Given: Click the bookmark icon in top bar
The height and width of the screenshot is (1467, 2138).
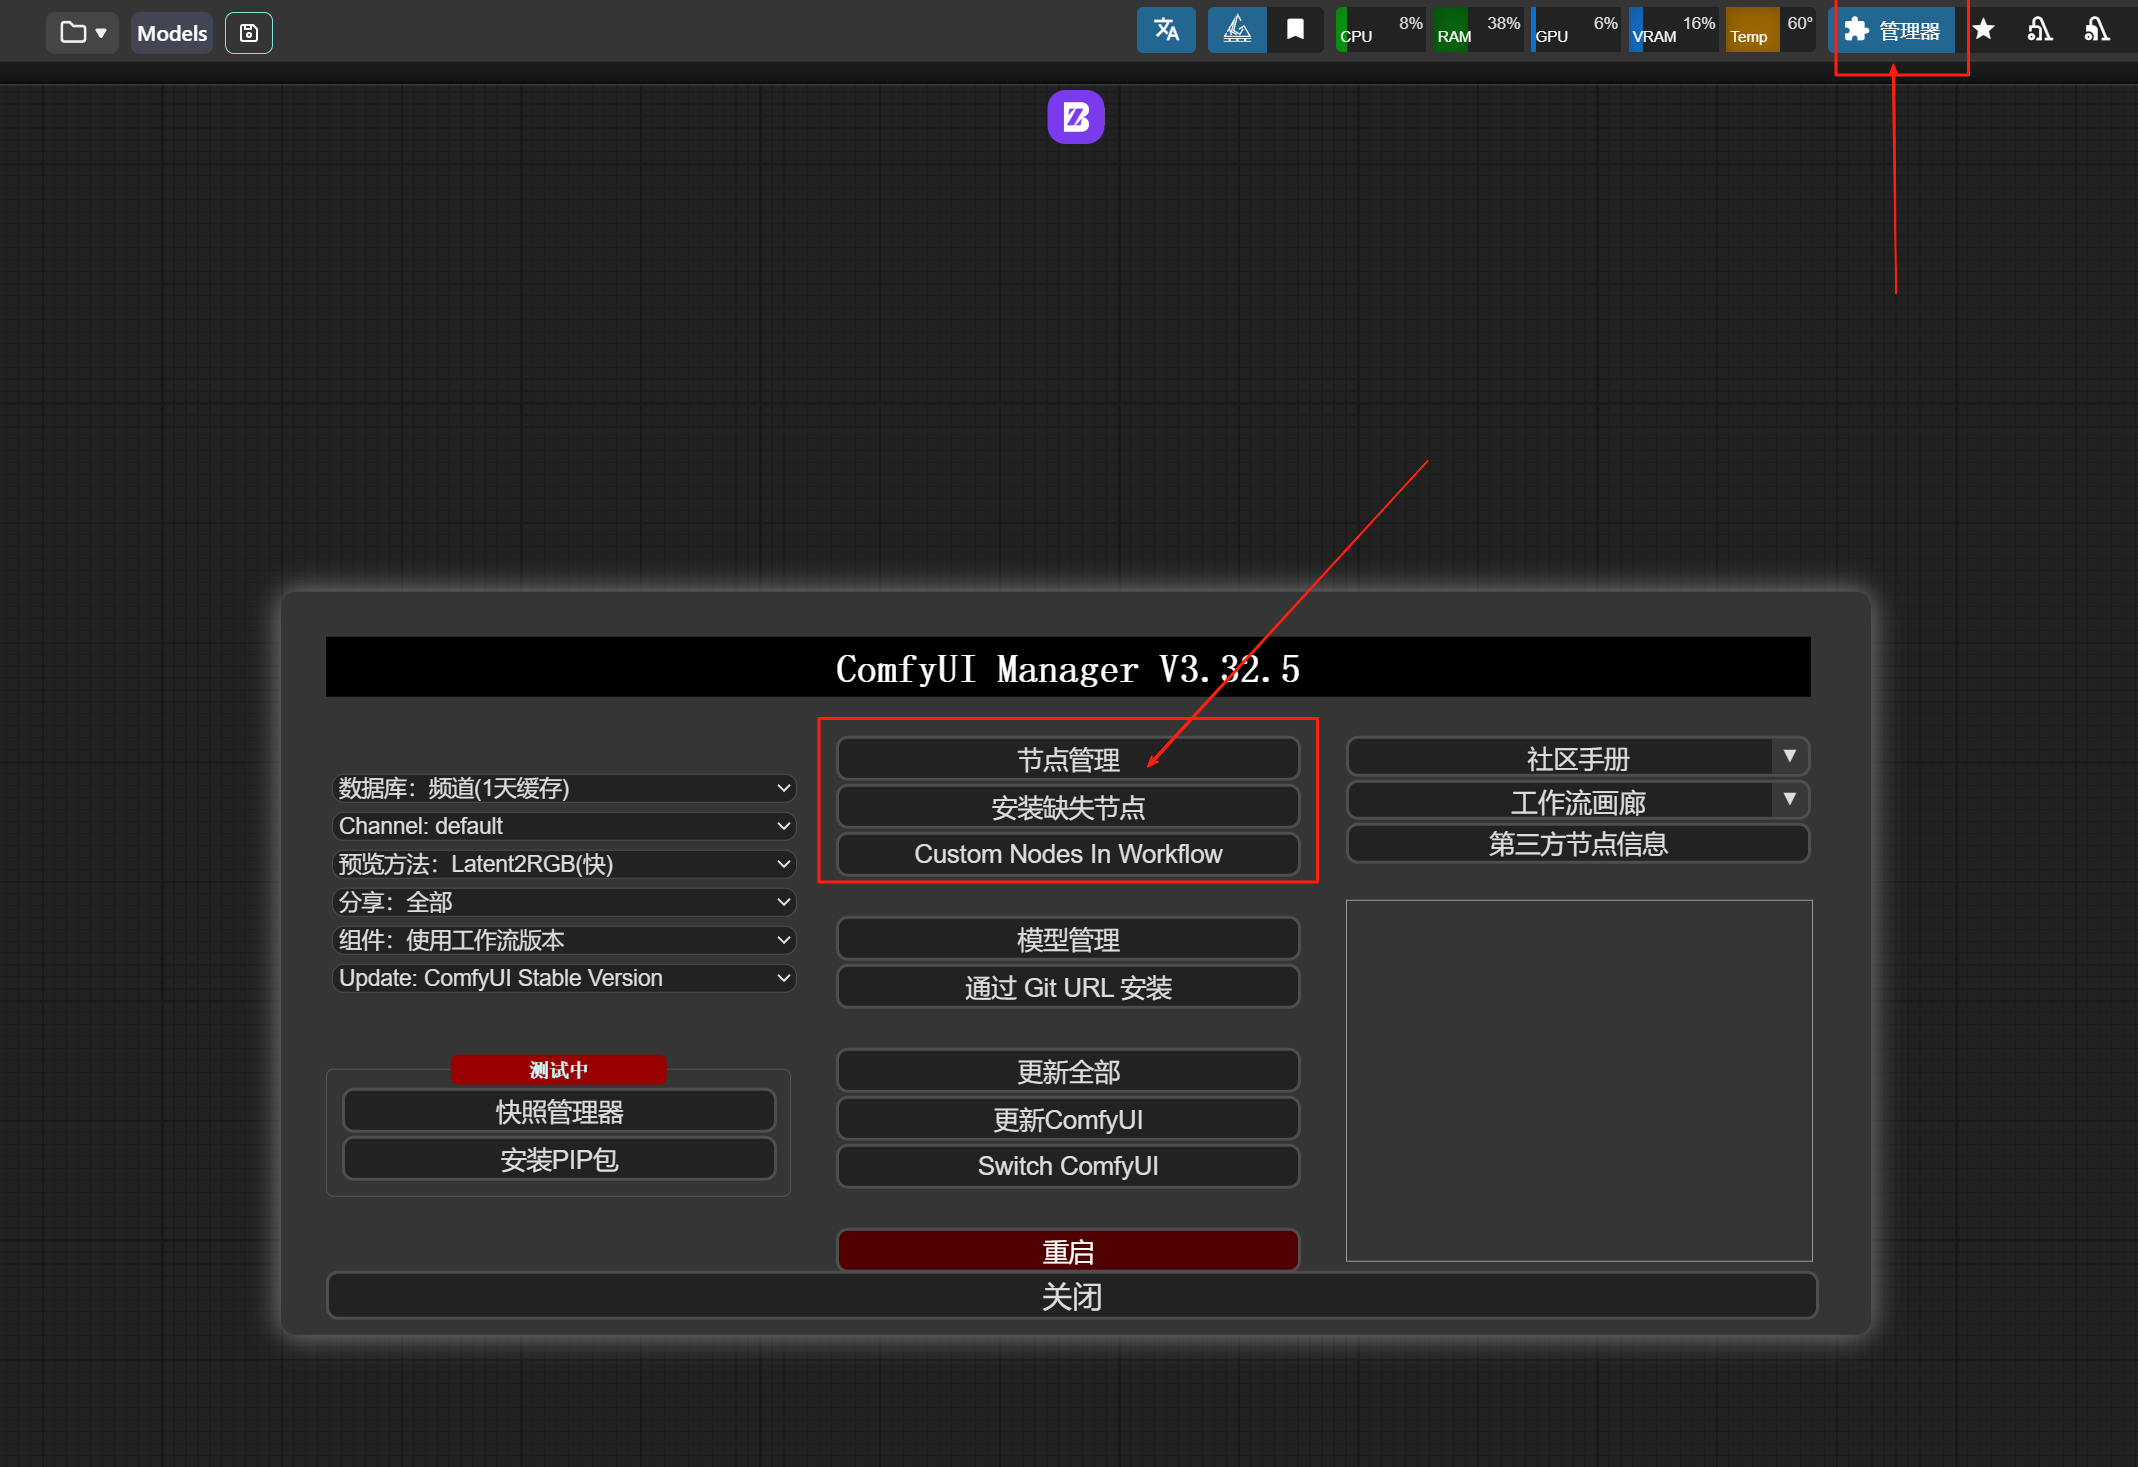Looking at the screenshot, I should (x=1295, y=29).
